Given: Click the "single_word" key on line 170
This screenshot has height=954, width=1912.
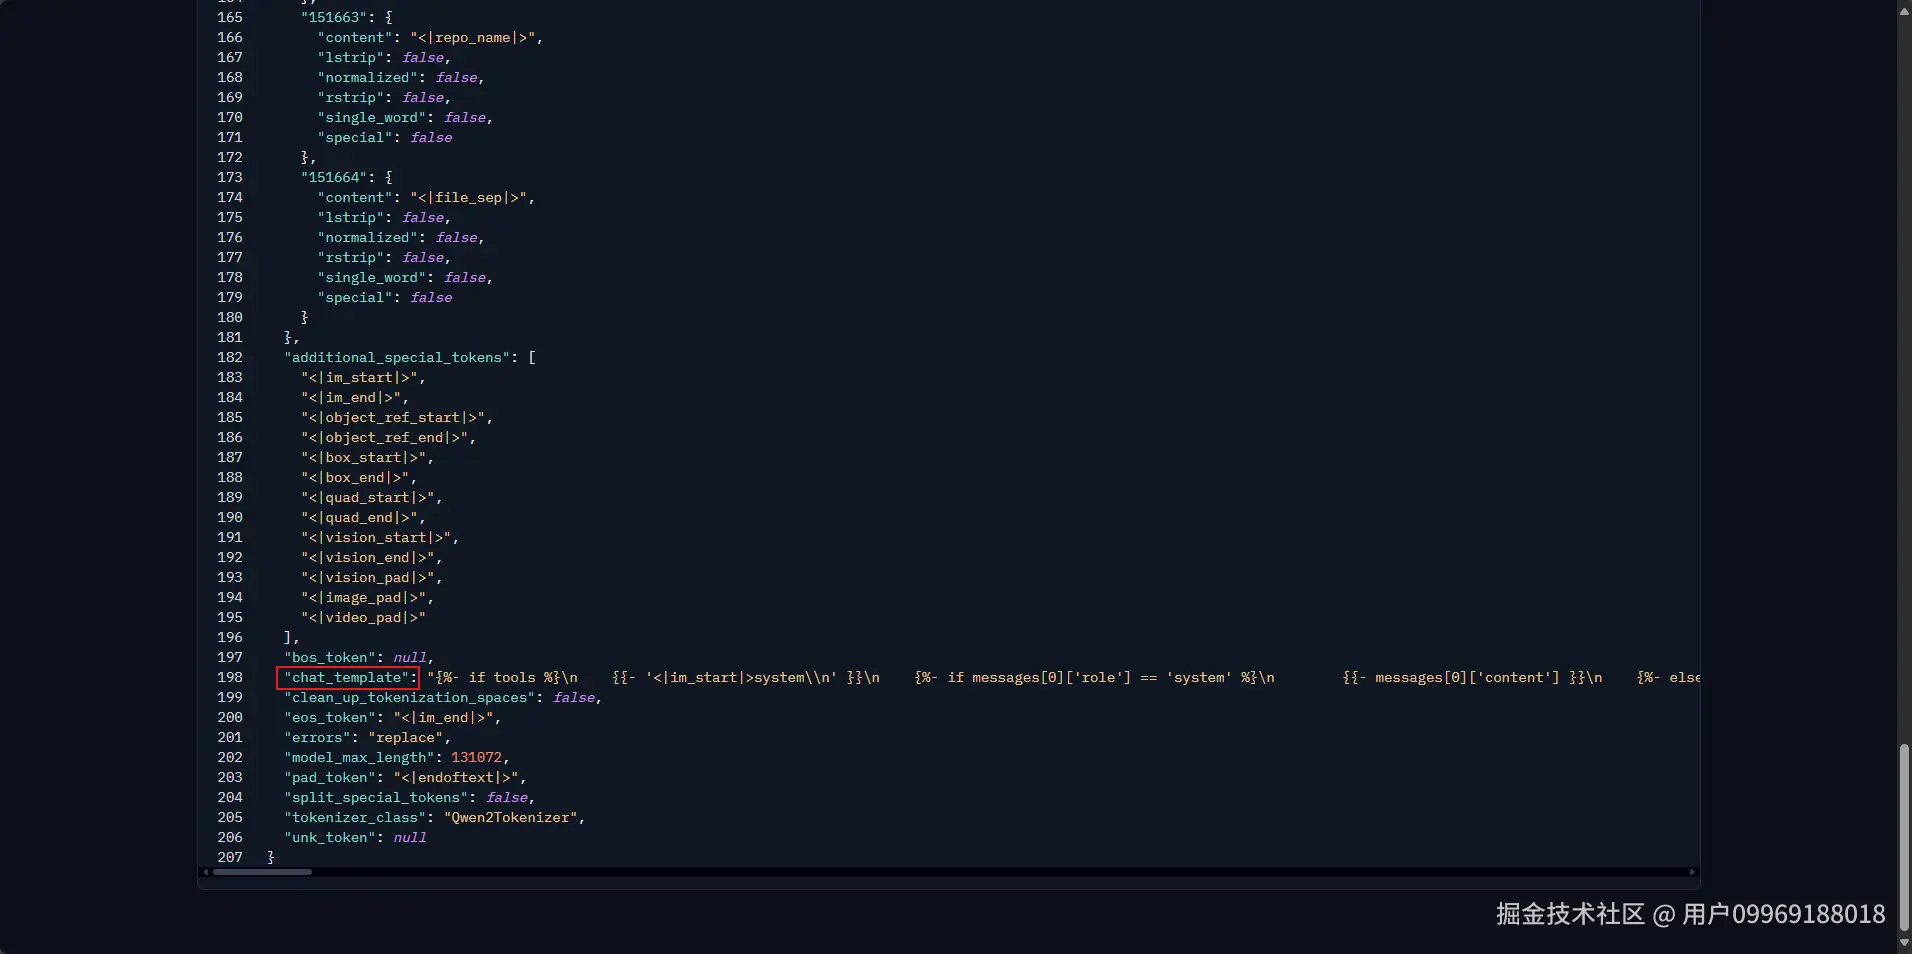Looking at the screenshot, I should [x=372, y=118].
